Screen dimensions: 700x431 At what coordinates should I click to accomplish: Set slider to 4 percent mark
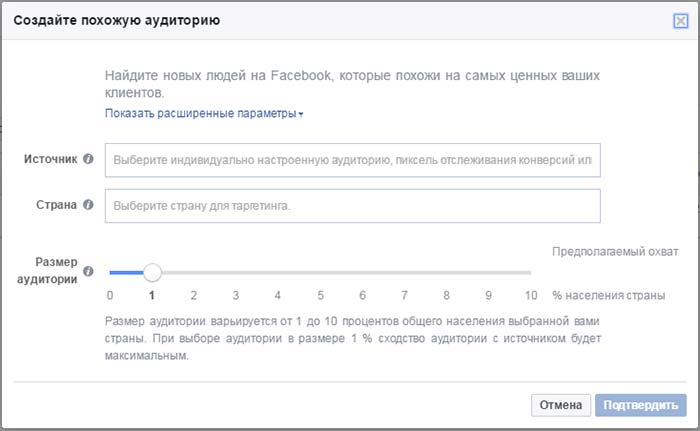tap(278, 272)
